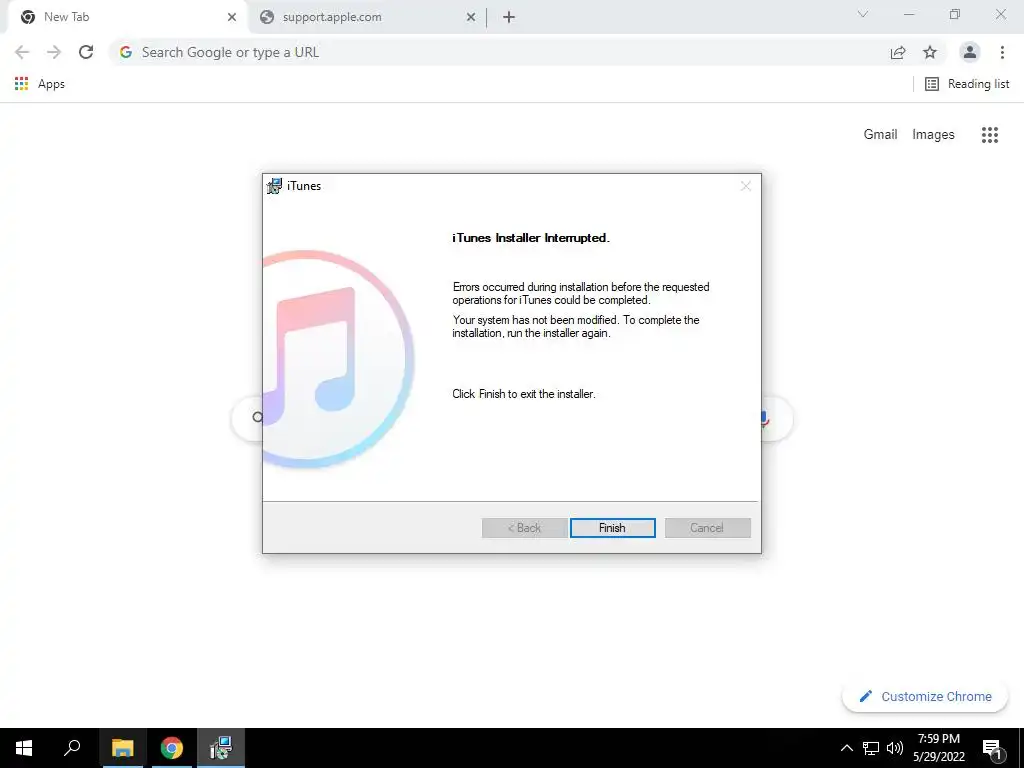
Task: Click the voice search microphone icon
Action: (x=763, y=418)
